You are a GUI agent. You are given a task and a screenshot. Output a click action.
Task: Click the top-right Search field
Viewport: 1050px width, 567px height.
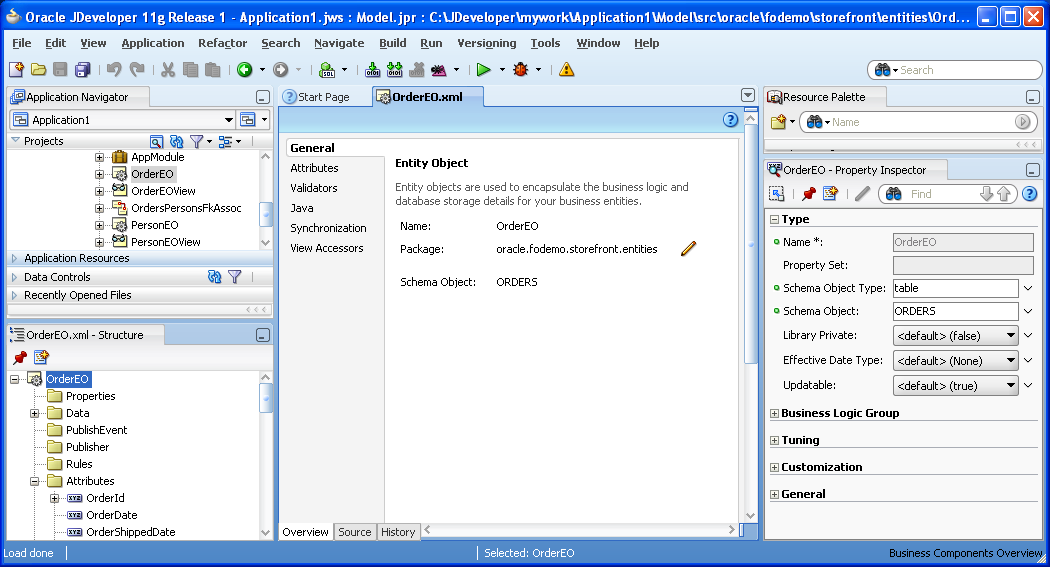pos(954,70)
